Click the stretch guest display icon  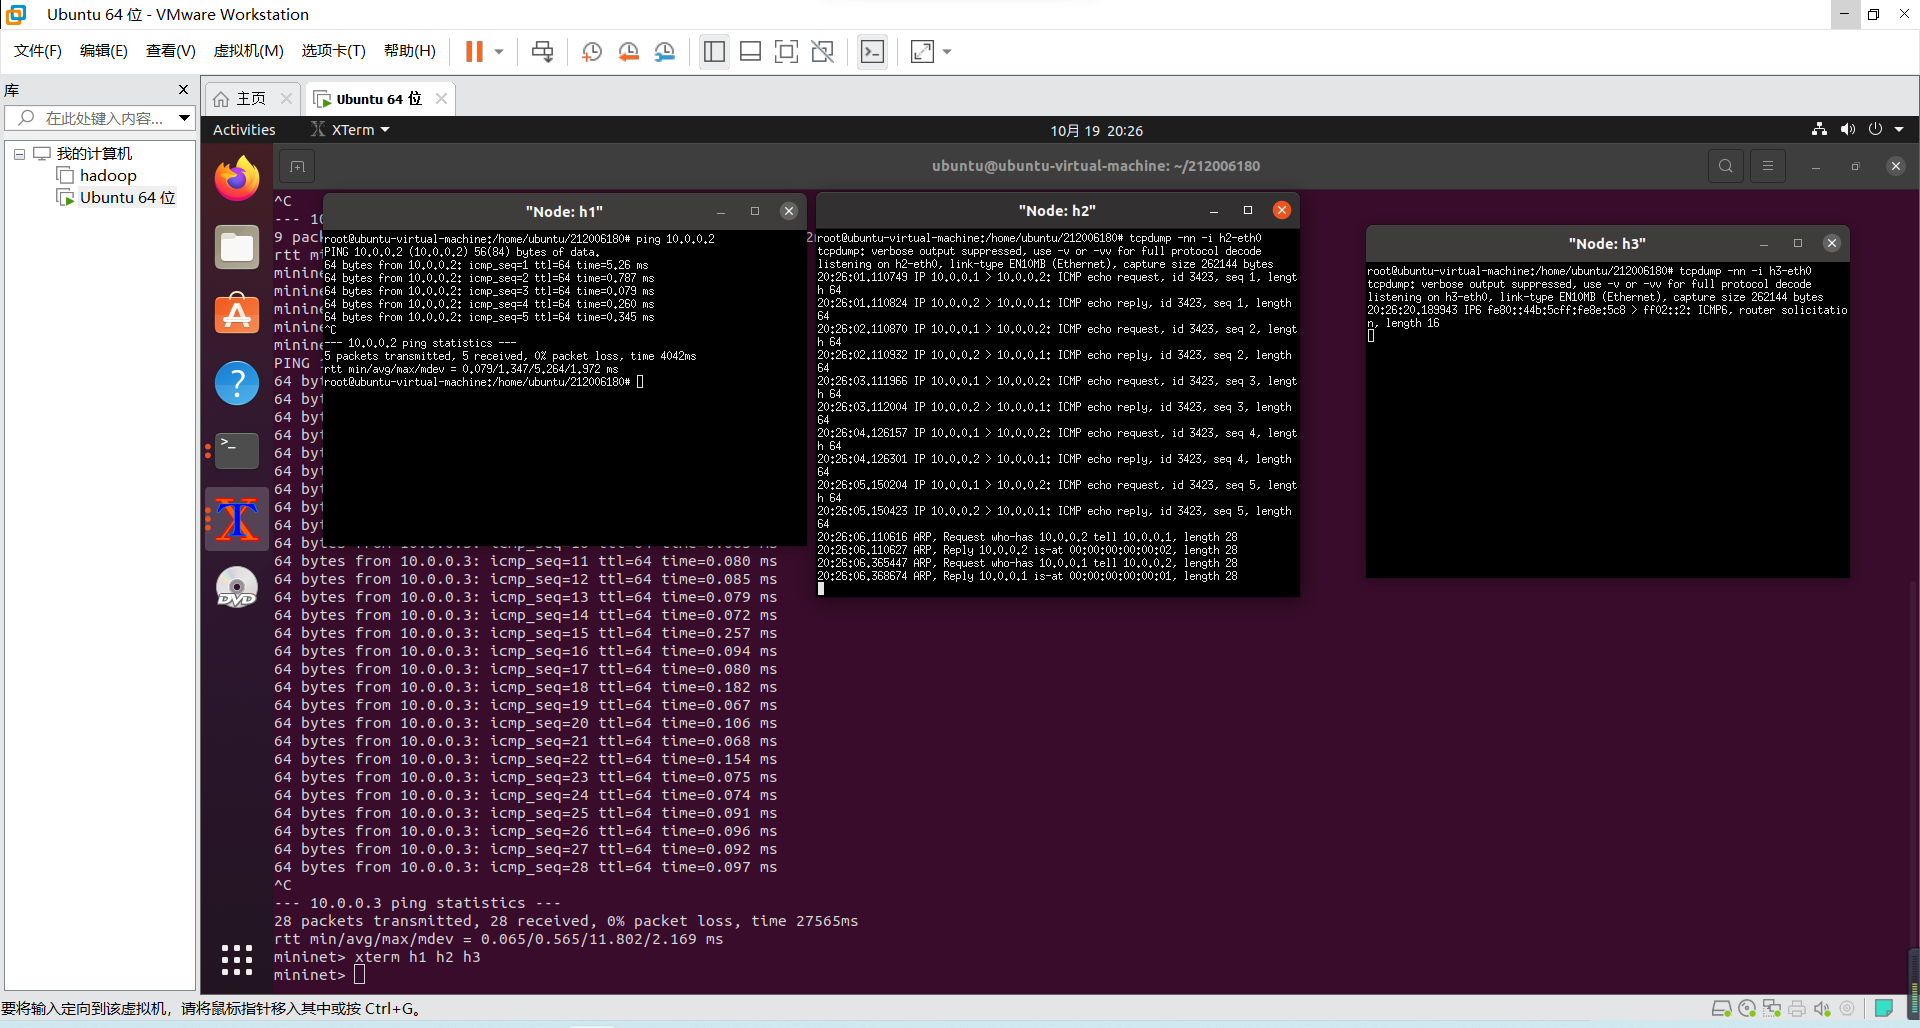coord(922,52)
